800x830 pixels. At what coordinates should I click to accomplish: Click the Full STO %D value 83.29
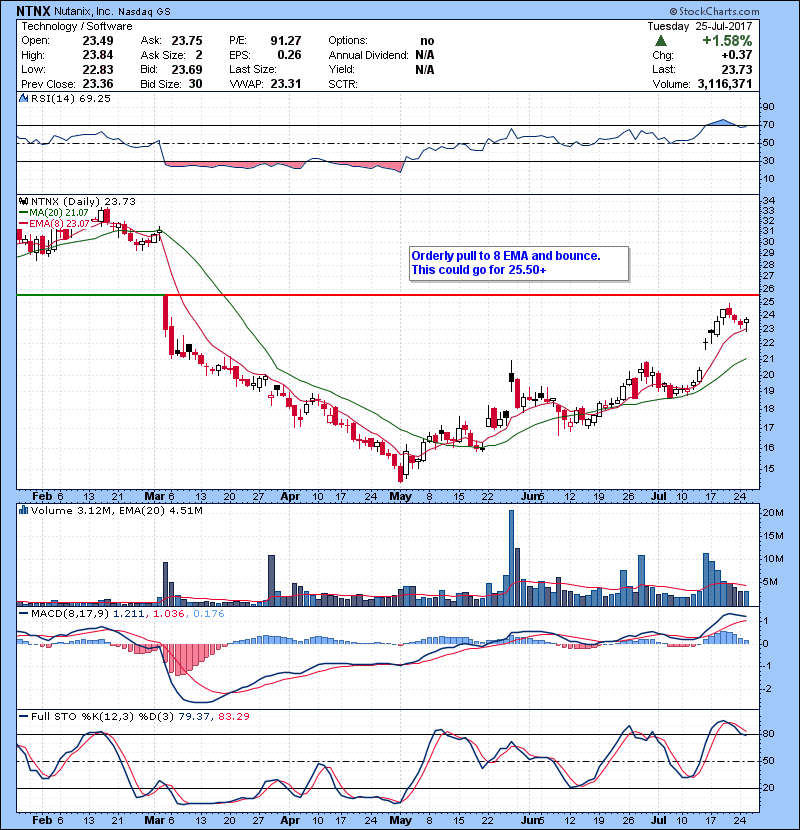click(233, 716)
